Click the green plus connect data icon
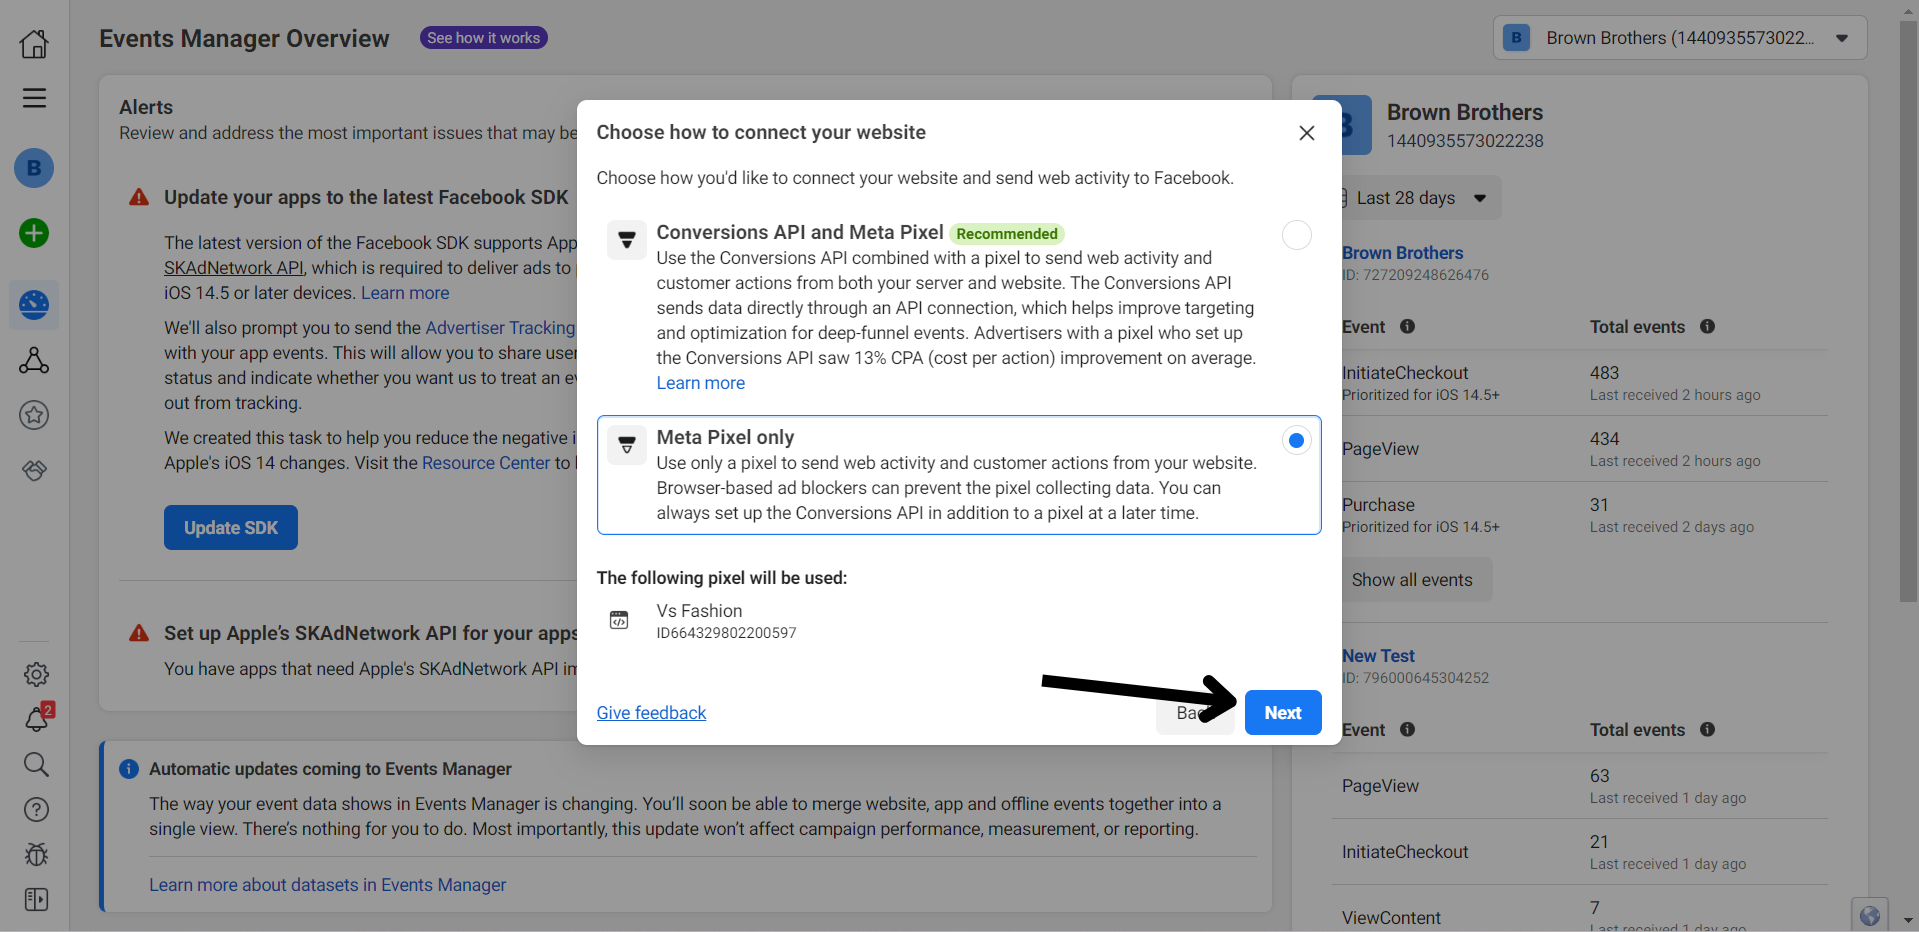This screenshot has width=1919, height=932. click(x=34, y=233)
